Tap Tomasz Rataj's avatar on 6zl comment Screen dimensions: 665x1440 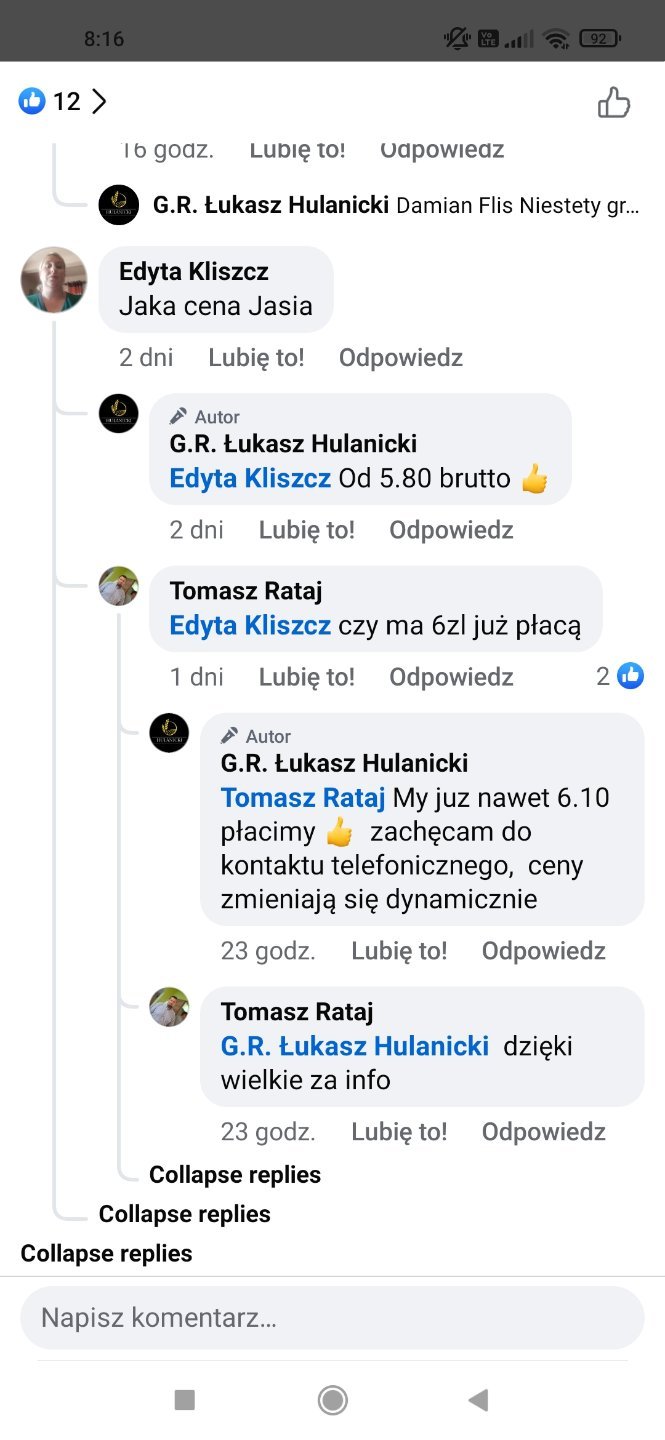[119, 586]
